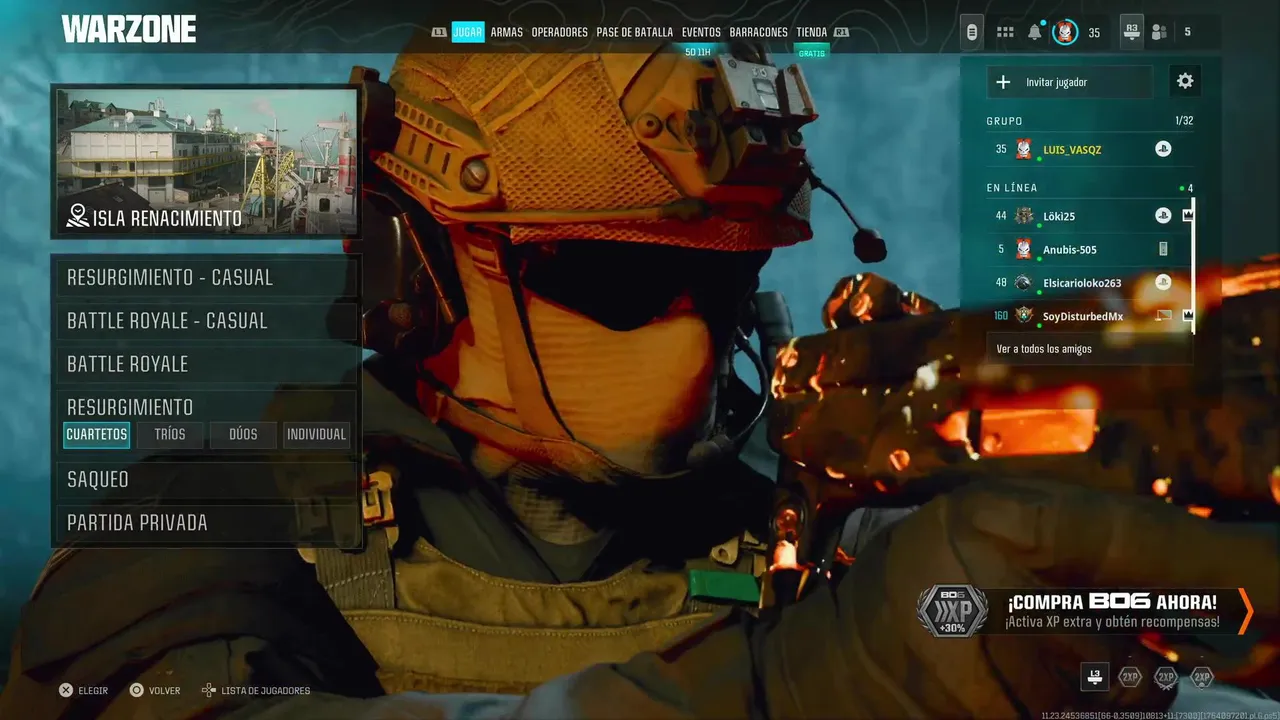
Task: Switch to the Jugar tab
Action: pyautogui.click(x=468, y=32)
